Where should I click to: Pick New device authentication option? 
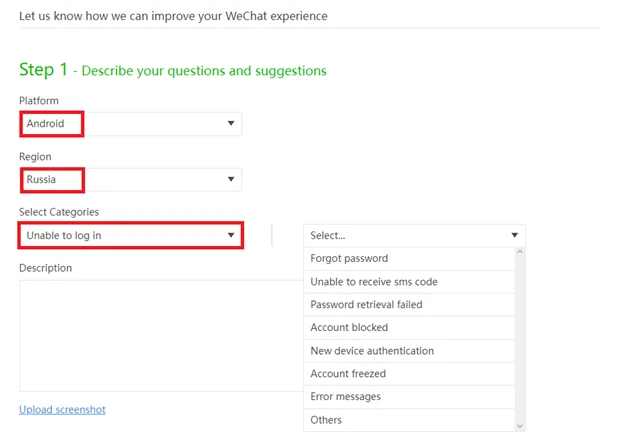(409, 351)
